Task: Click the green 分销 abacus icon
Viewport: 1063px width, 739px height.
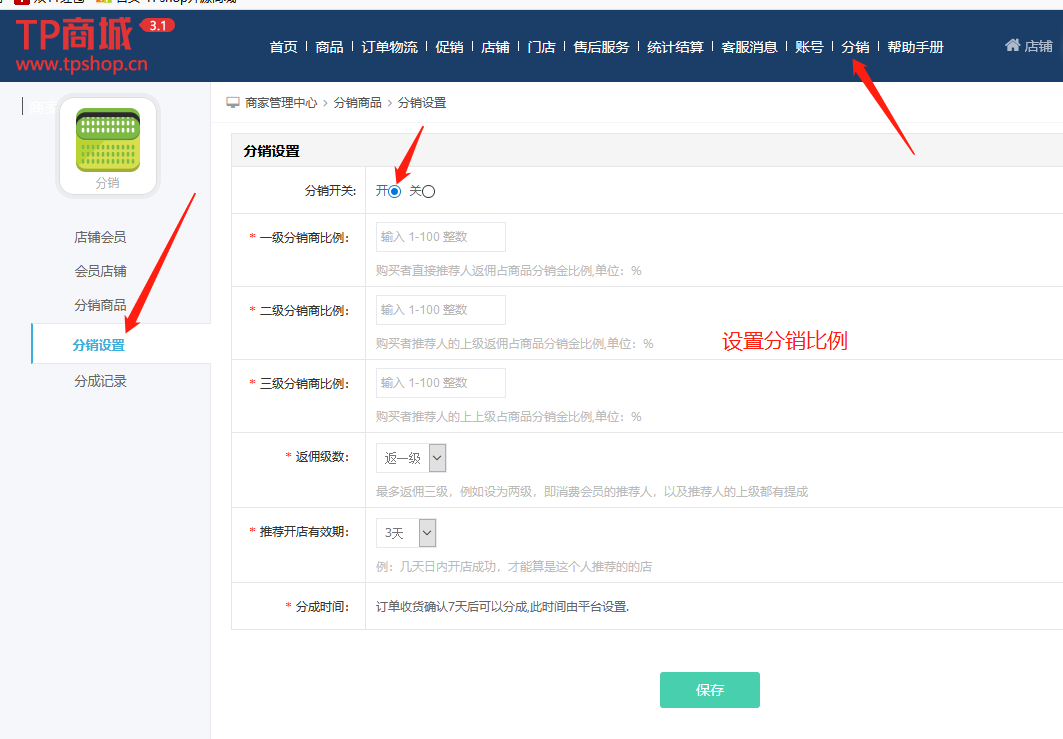Action: point(108,140)
